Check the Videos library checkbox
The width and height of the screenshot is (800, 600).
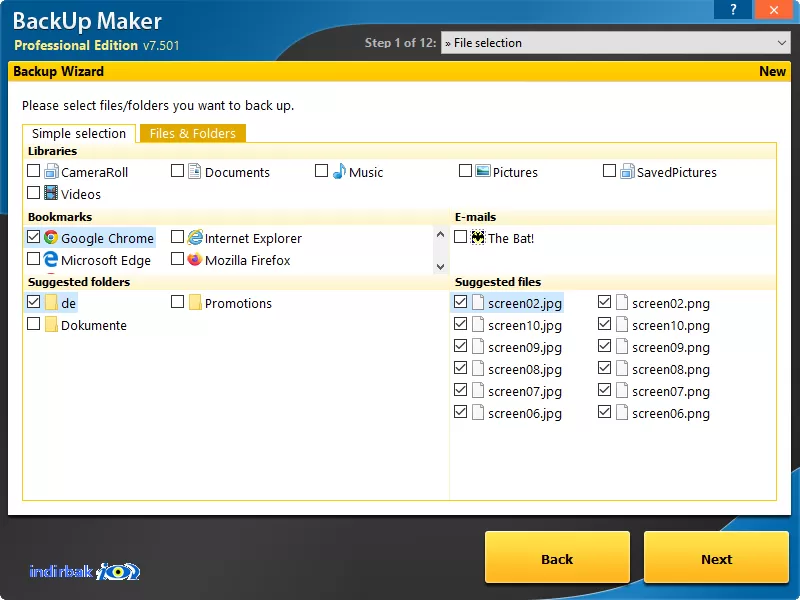click(33, 192)
